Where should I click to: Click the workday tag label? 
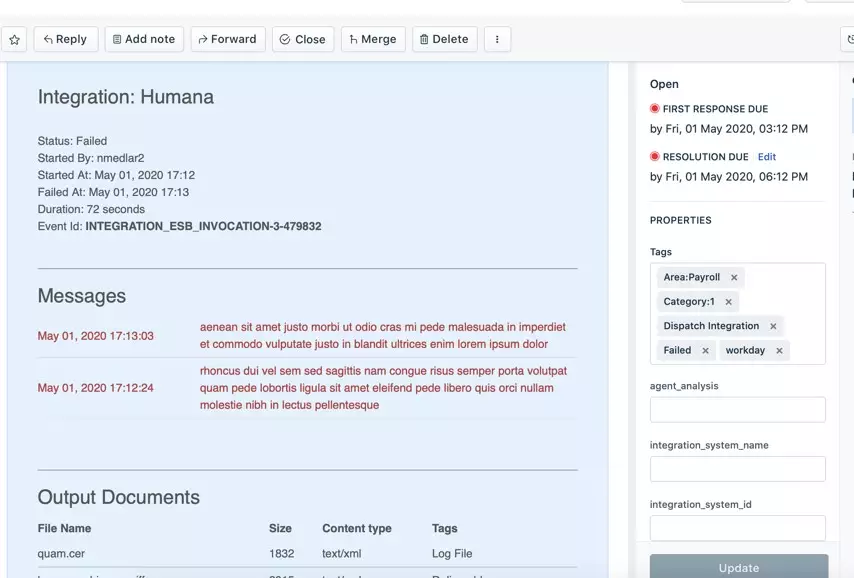click(745, 351)
